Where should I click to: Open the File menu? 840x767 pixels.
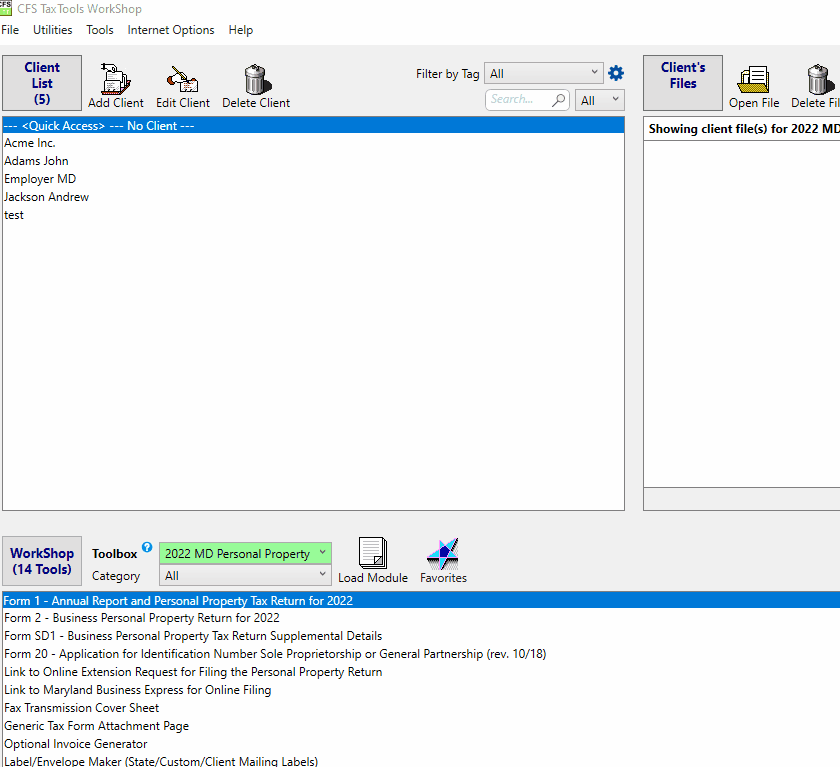click(10, 30)
